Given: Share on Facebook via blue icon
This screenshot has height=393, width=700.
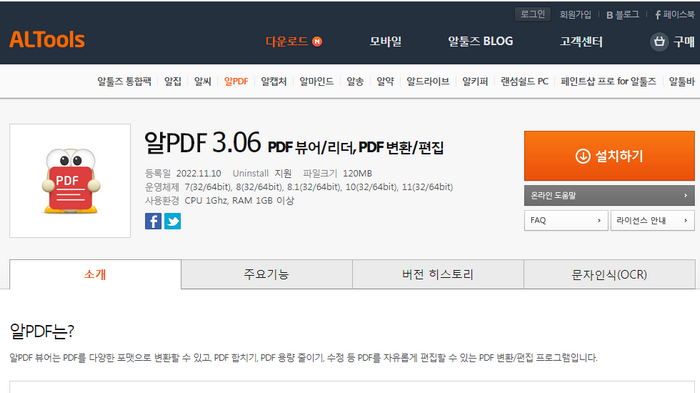Looking at the screenshot, I should pyautogui.click(x=153, y=221).
